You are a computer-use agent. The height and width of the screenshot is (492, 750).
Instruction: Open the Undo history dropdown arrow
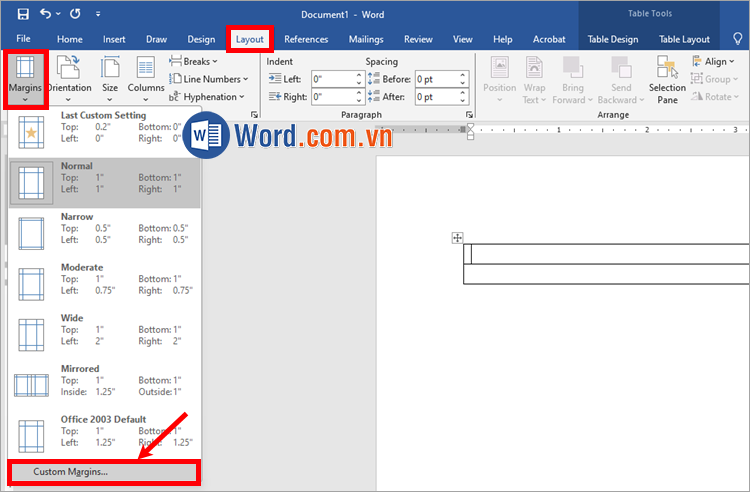tap(58, 14)
